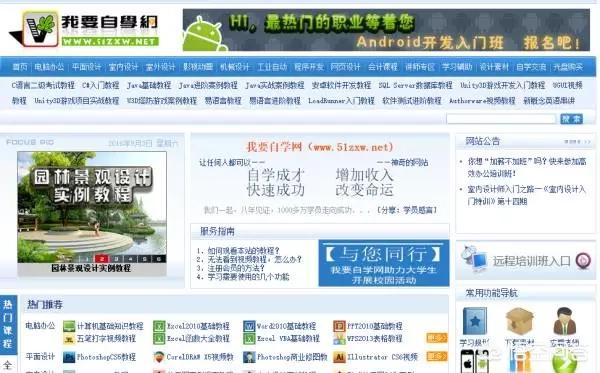
Task: Click the PPT2010基础教程 icon
Action: point(339,326)
